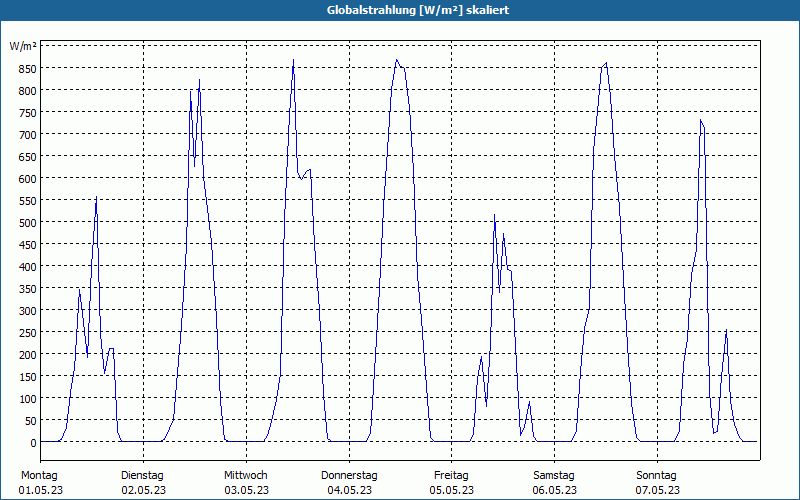Click the date '04.05.23'
Viewport: 800px width, 500px height.
coord(349,490)
